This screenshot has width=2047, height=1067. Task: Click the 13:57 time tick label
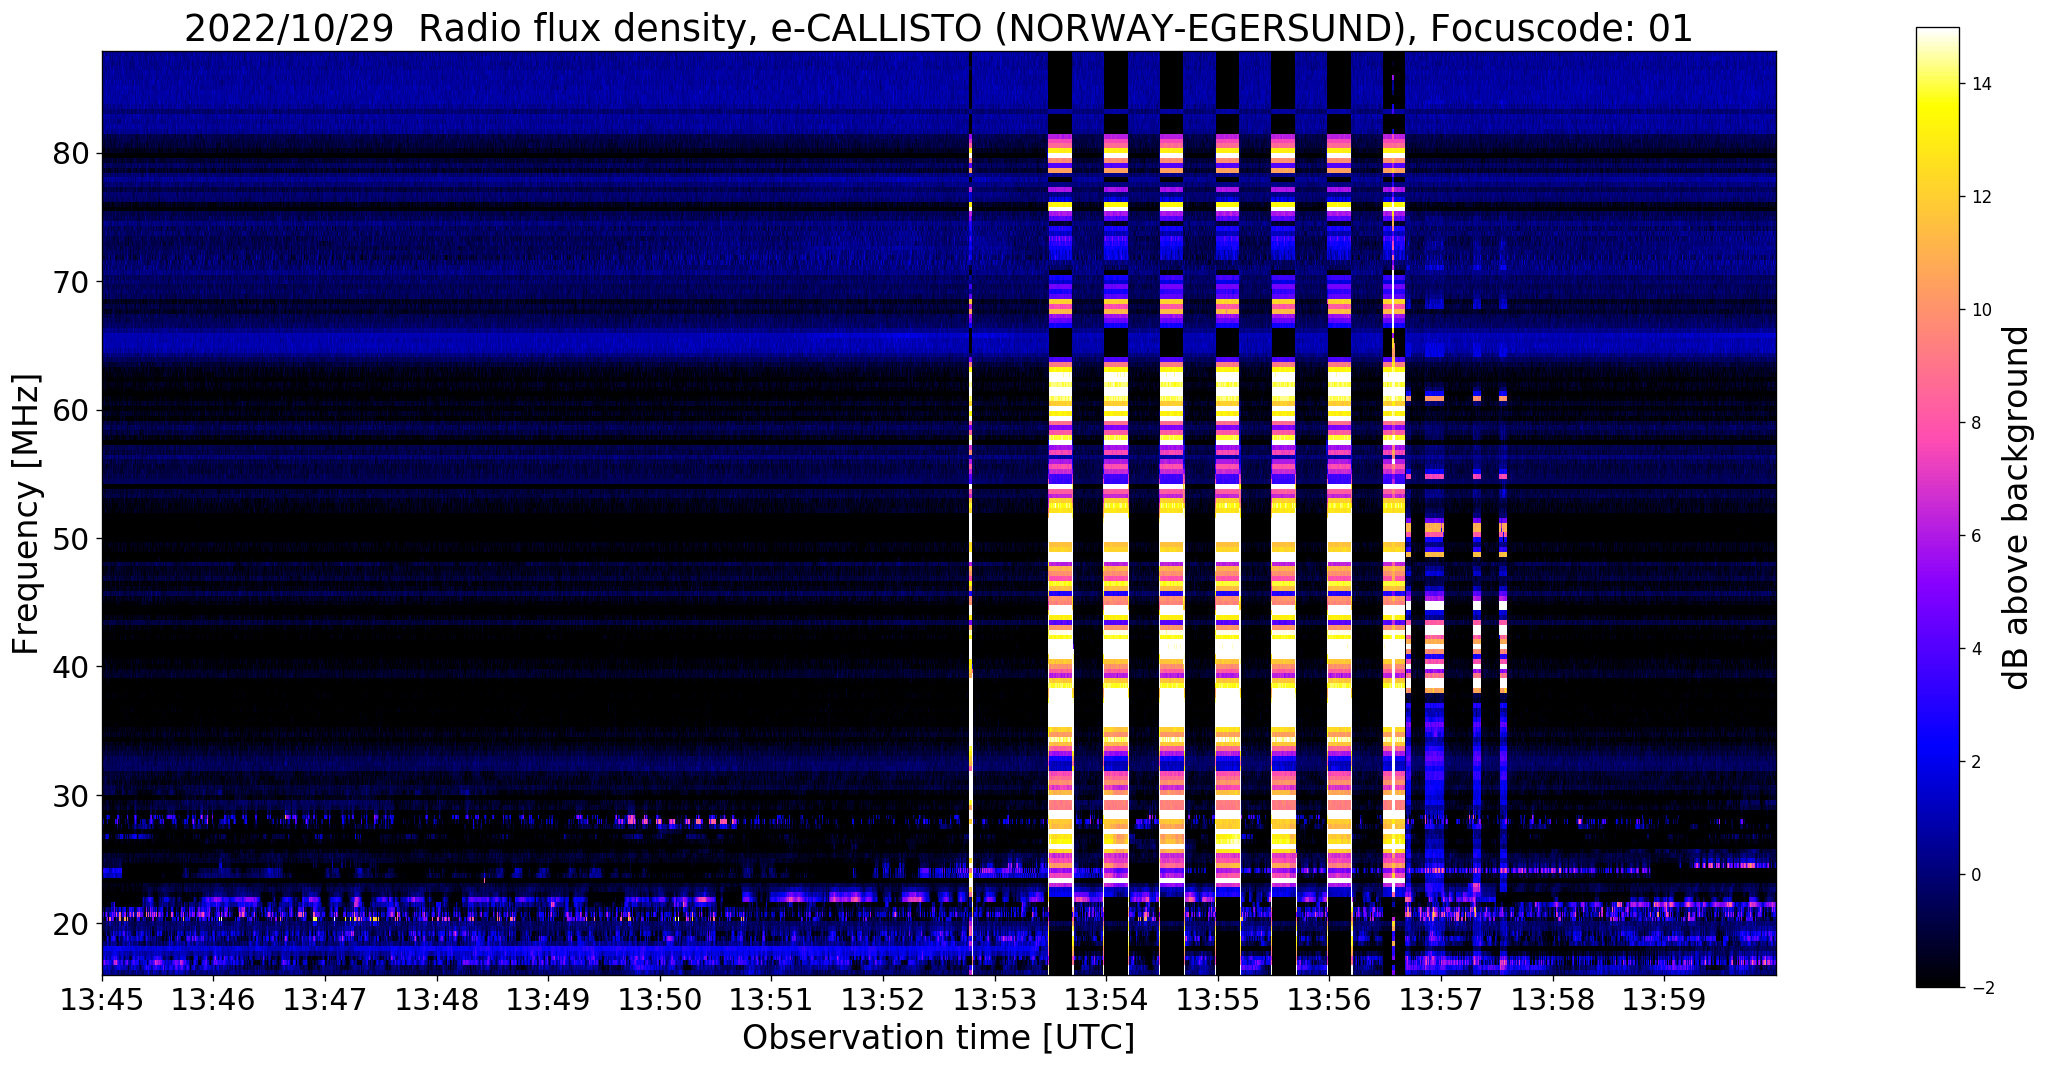pyautogui.click(x=1441, y=999)
